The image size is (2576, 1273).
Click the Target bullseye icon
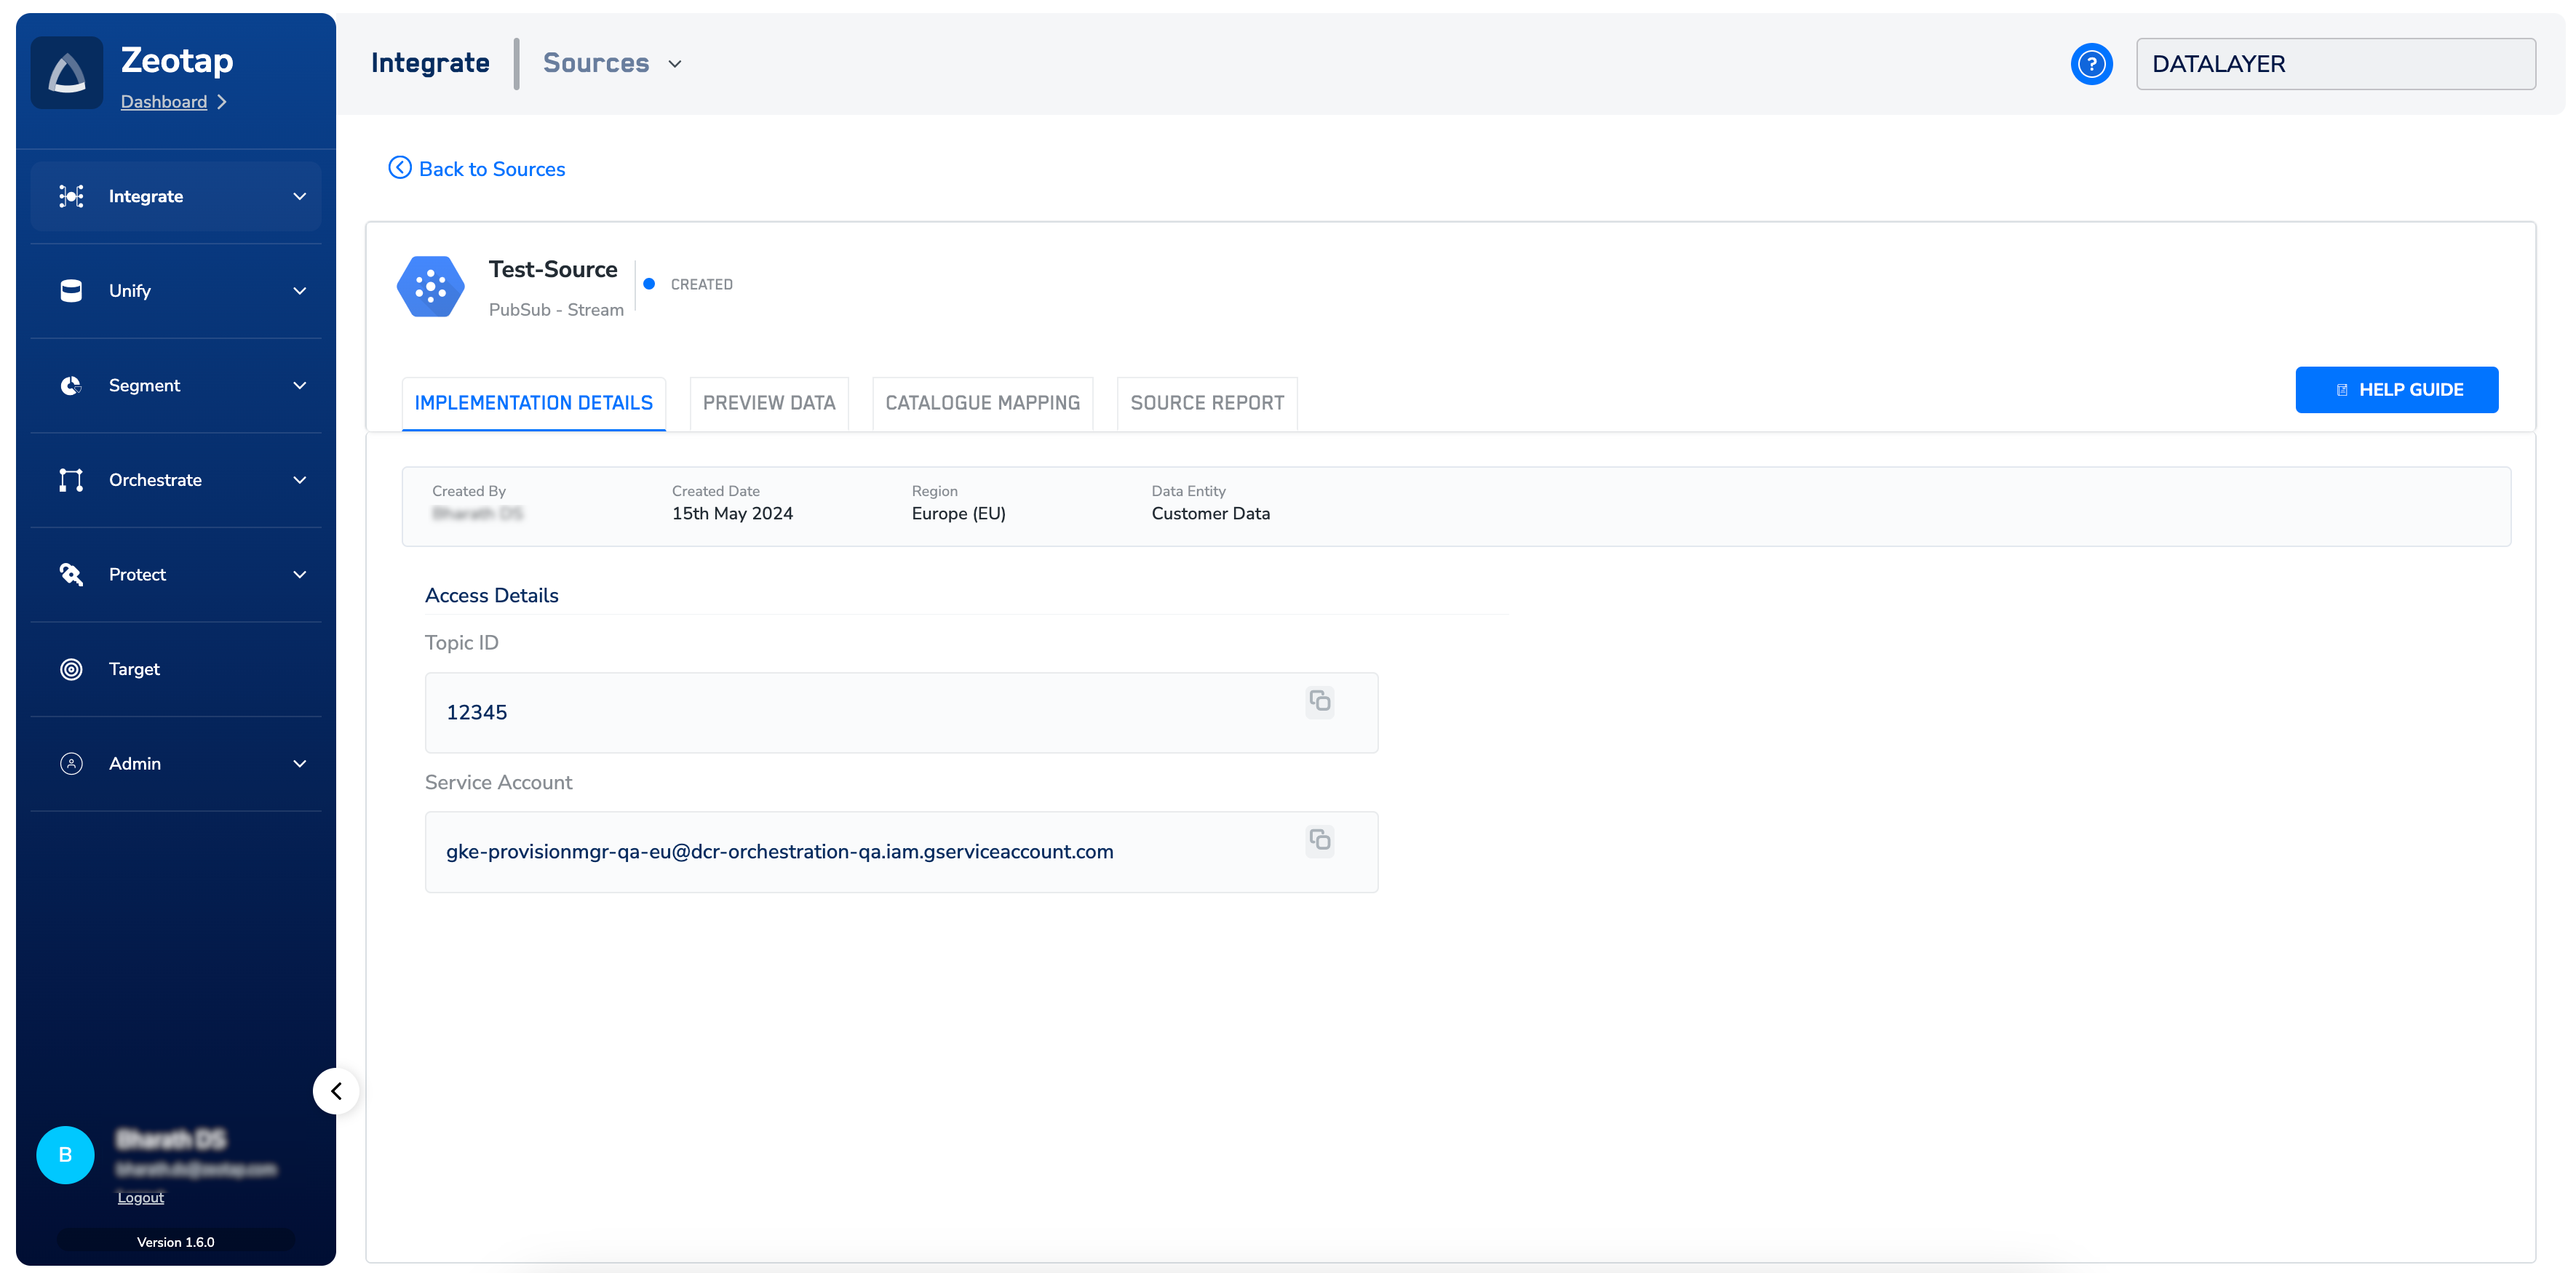point(71,669)
